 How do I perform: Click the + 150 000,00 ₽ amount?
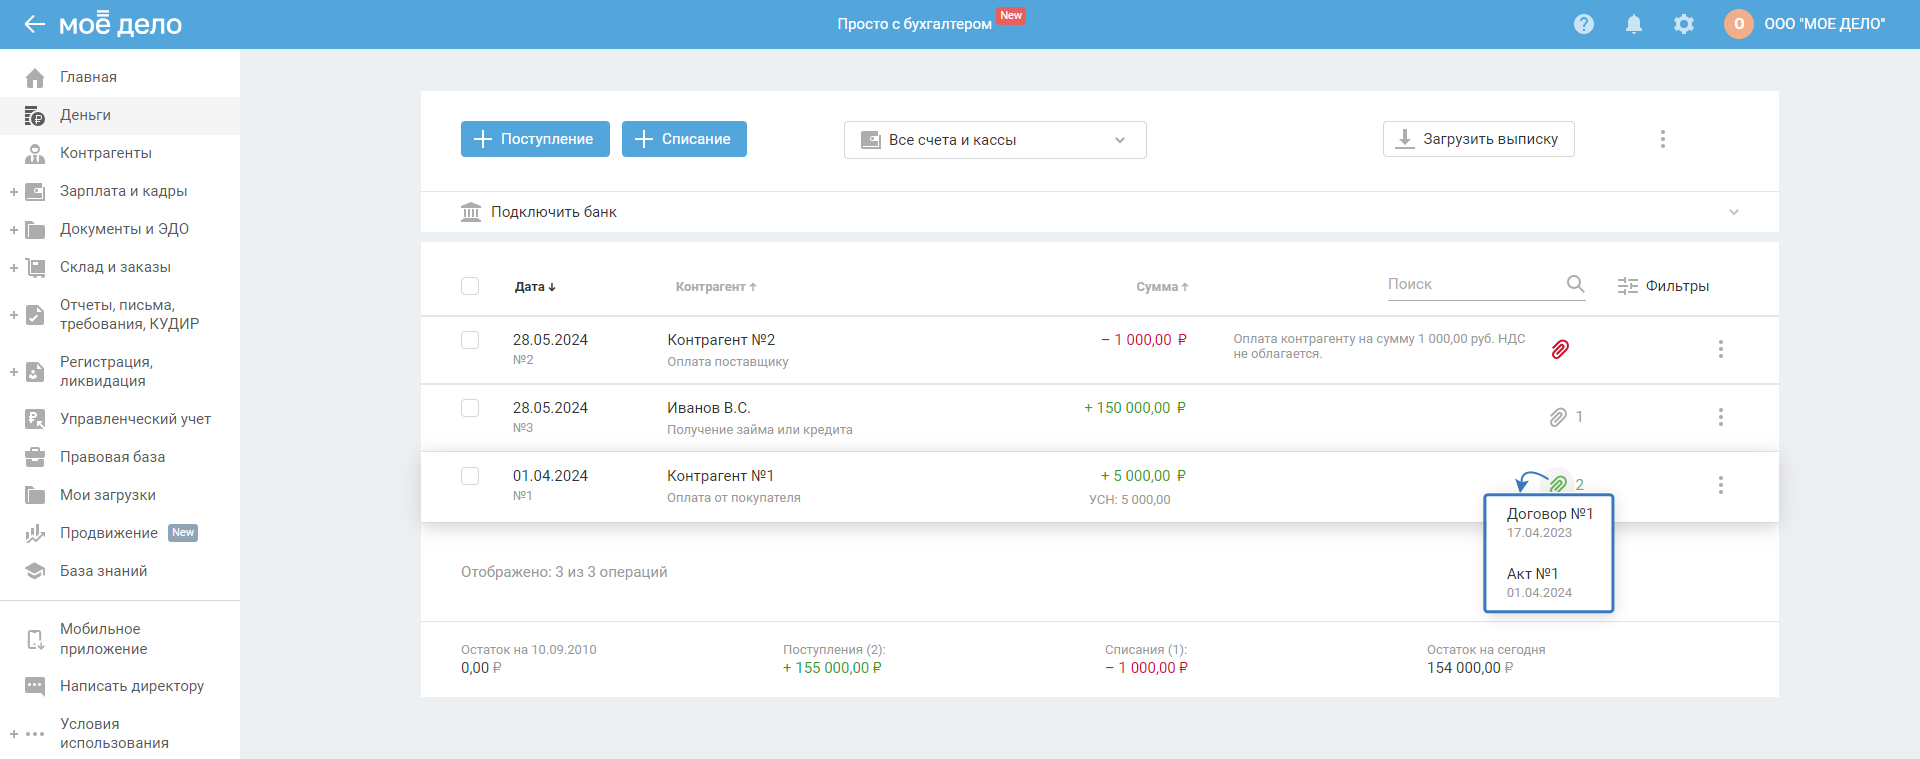pyautogui.click(x=1135, y=408)
